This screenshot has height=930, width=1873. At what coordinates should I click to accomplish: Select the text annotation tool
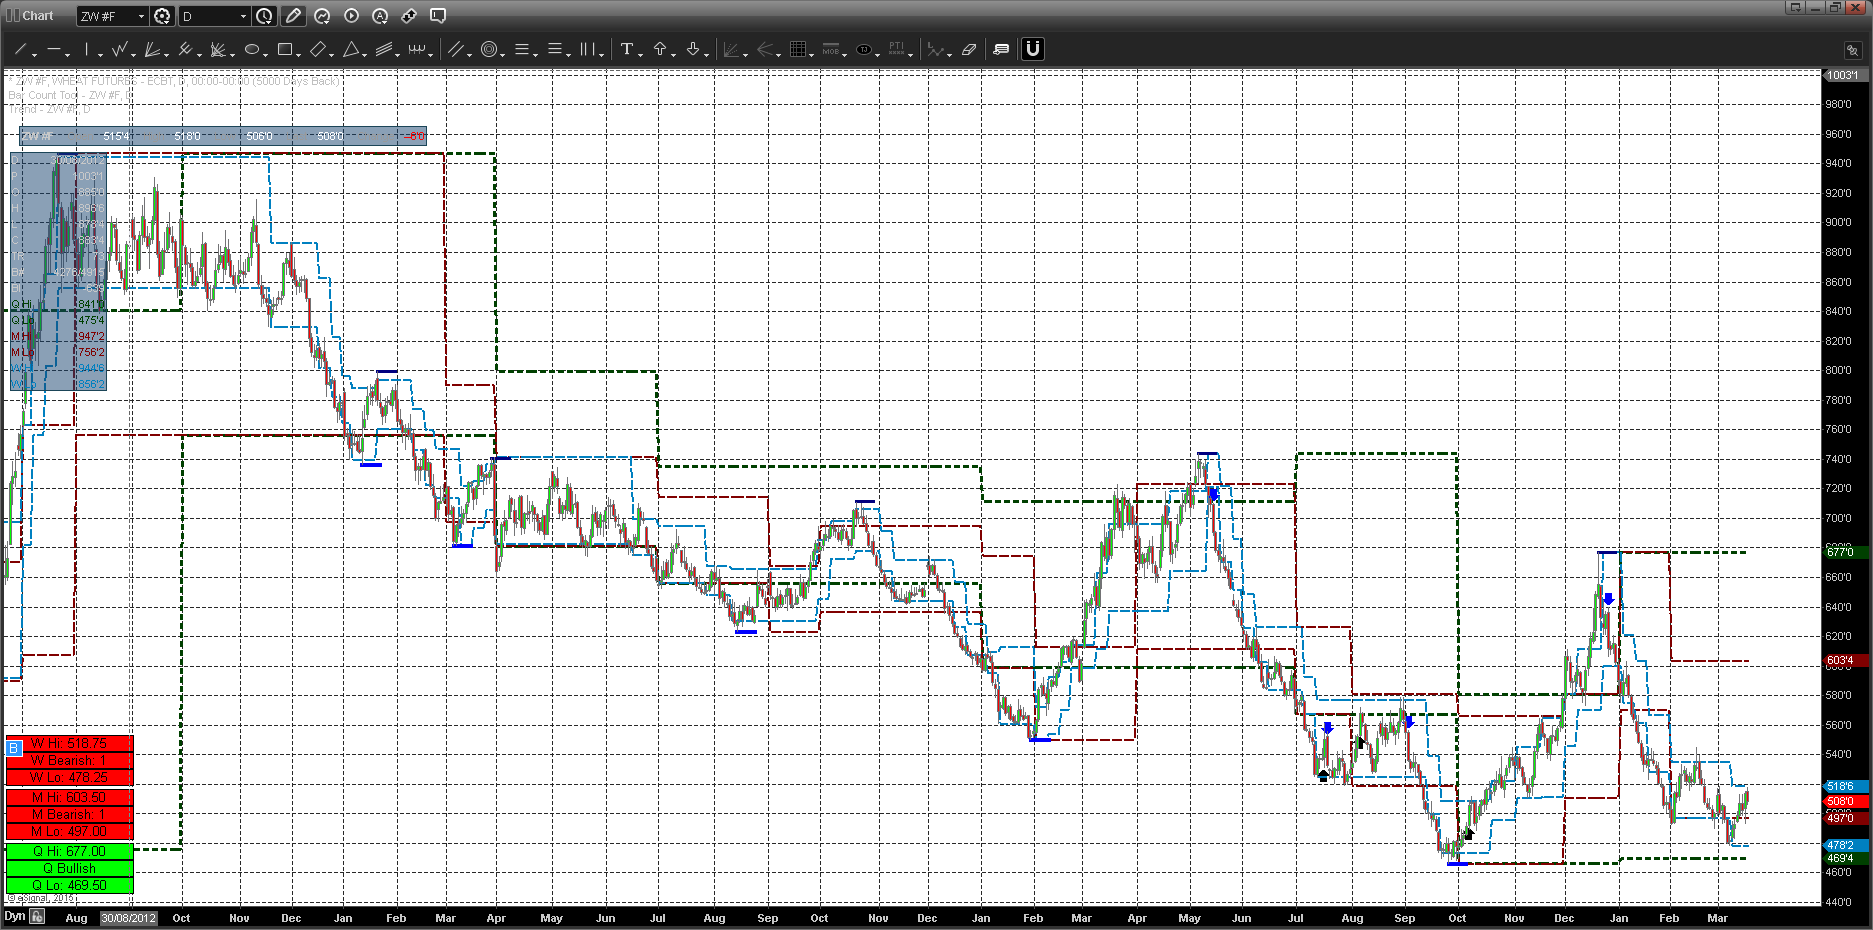click(626, 49)
